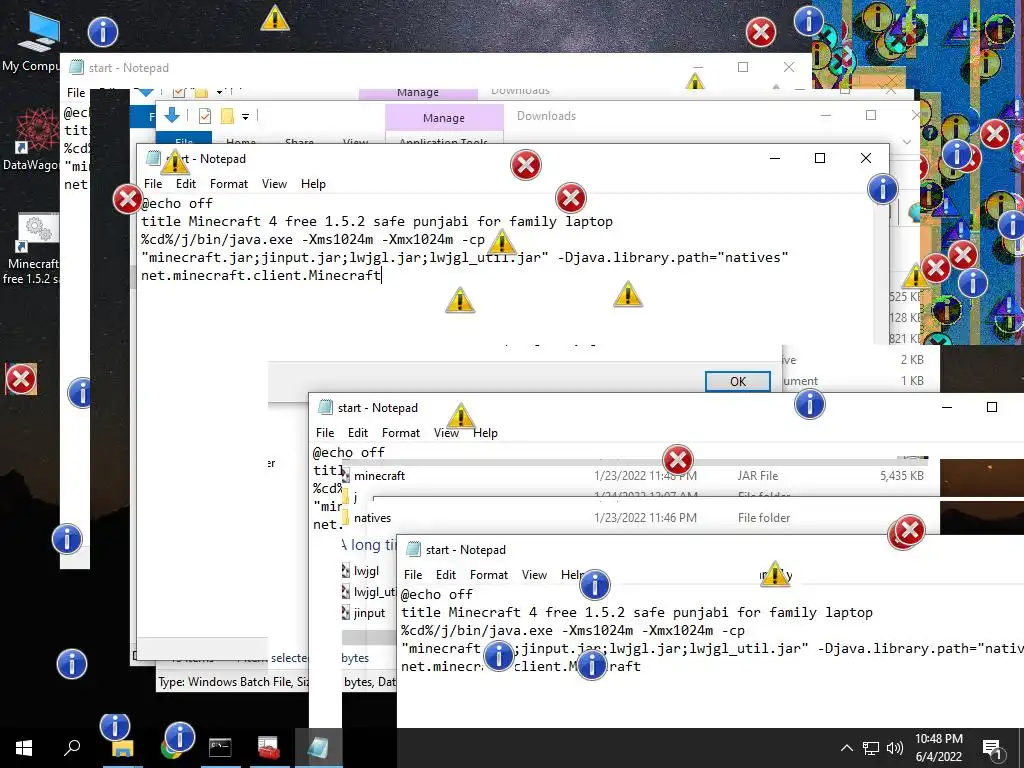Open Customize Quick Access Toolbar dropdown in Explorer

pyautogui.click(x=246, y=117)
